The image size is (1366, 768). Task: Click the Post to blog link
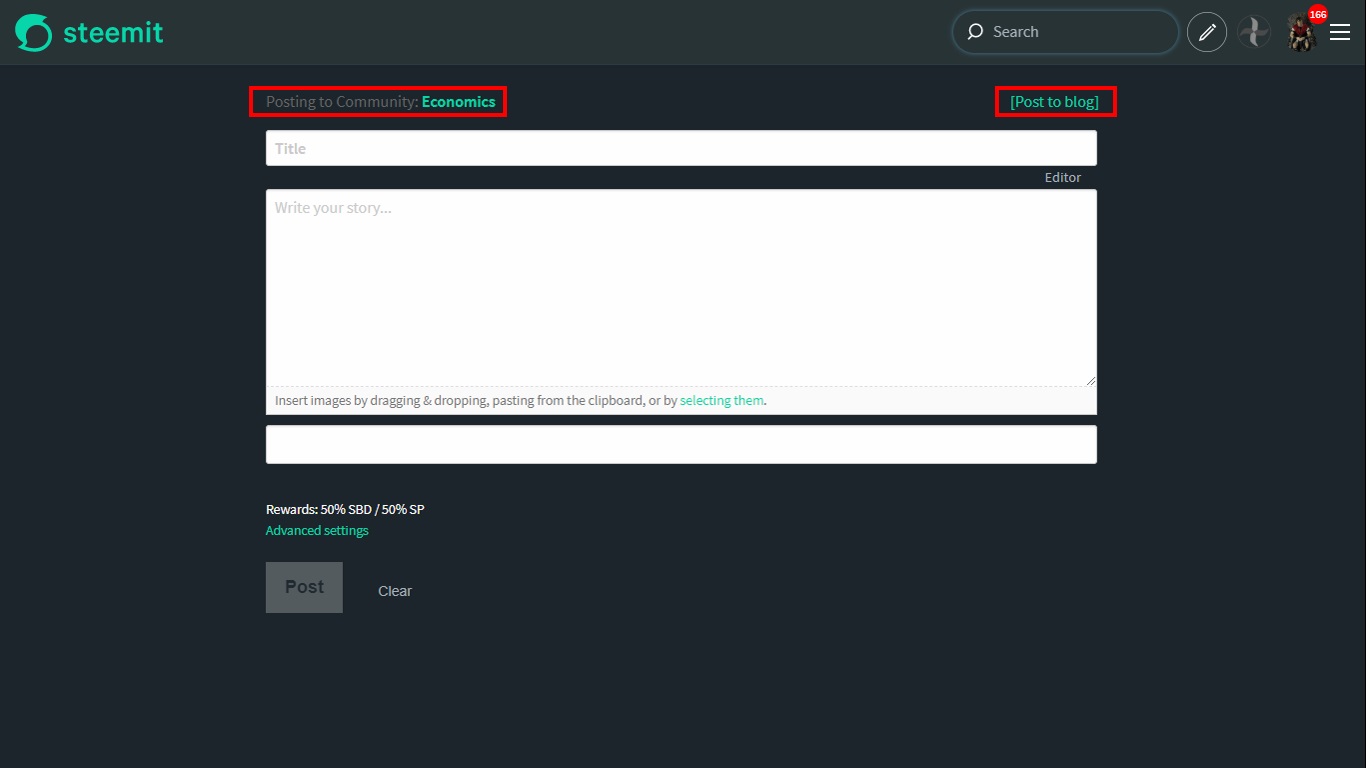(x=1054, y=101)
